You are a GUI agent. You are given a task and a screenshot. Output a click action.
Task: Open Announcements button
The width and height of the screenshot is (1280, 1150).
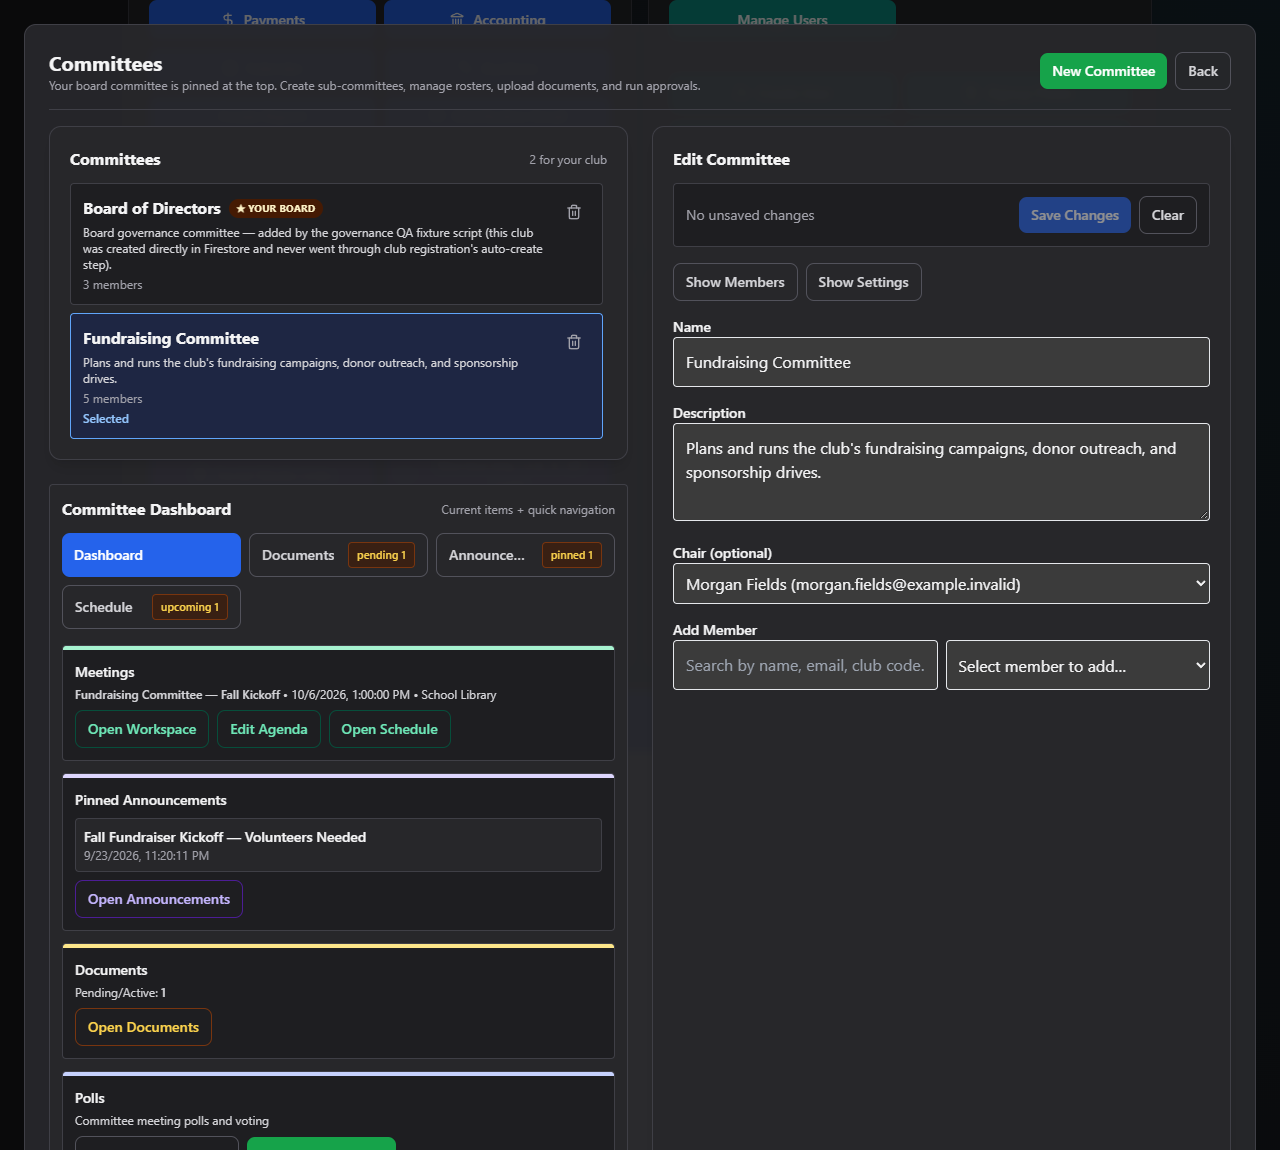point(159,899)
